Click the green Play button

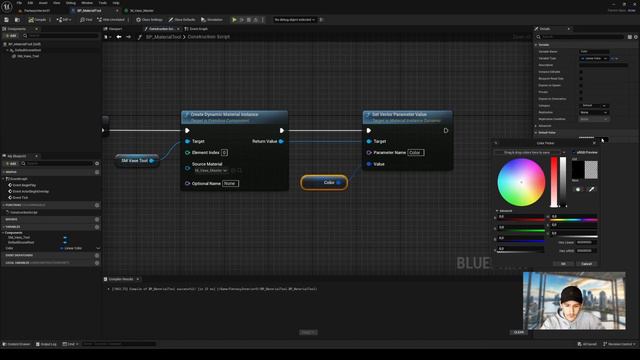234,20
